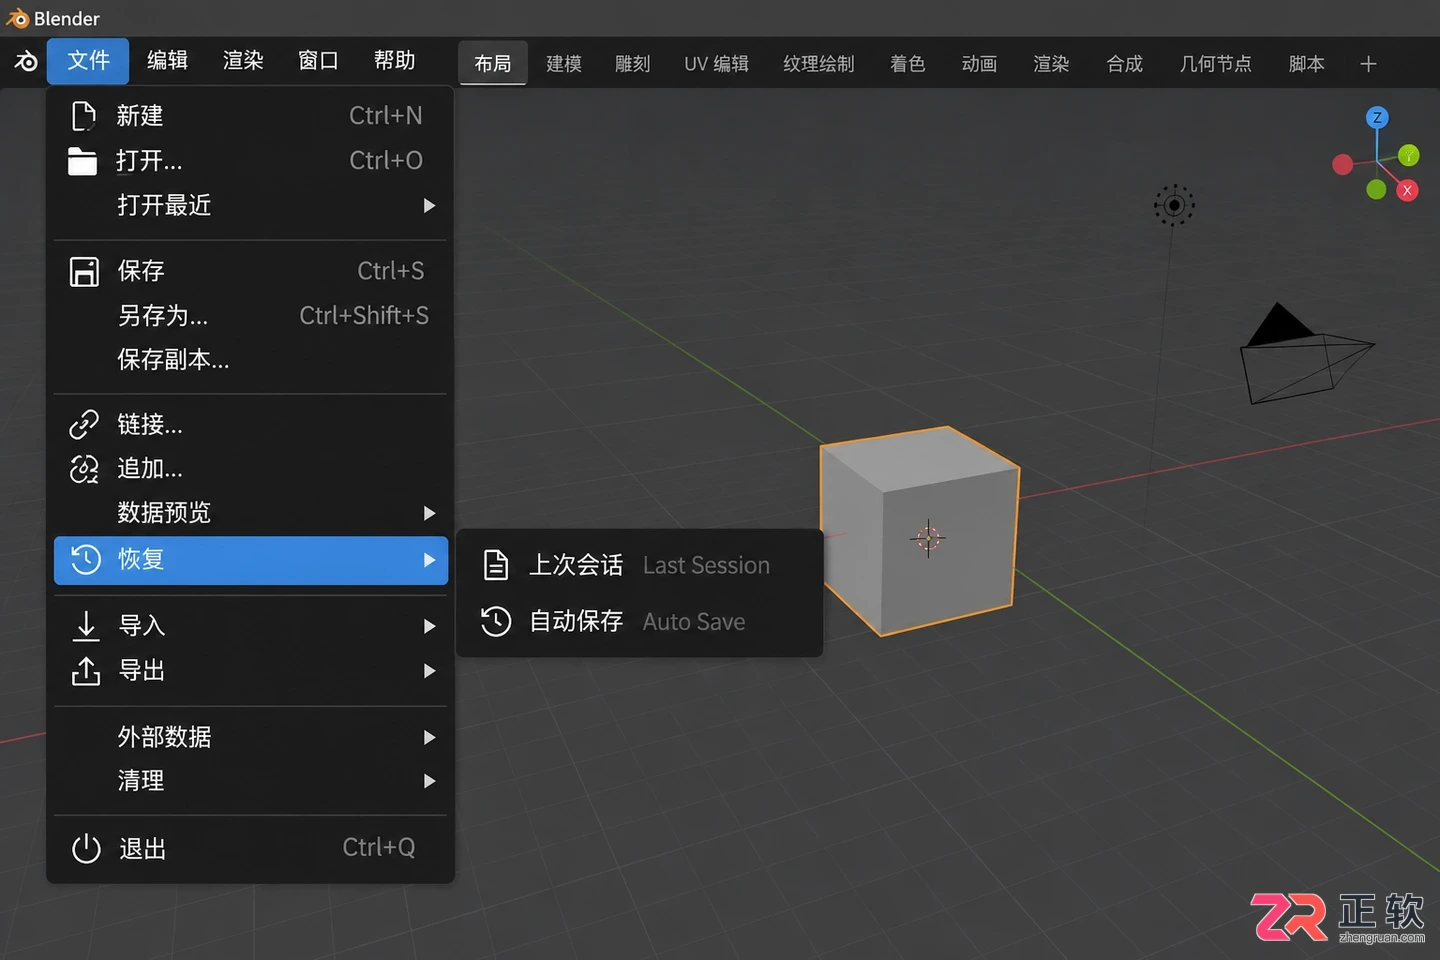Expand the 导入 submenu arrow
The width and height of the screenshot is (1440, 960).
pos(430,626)
